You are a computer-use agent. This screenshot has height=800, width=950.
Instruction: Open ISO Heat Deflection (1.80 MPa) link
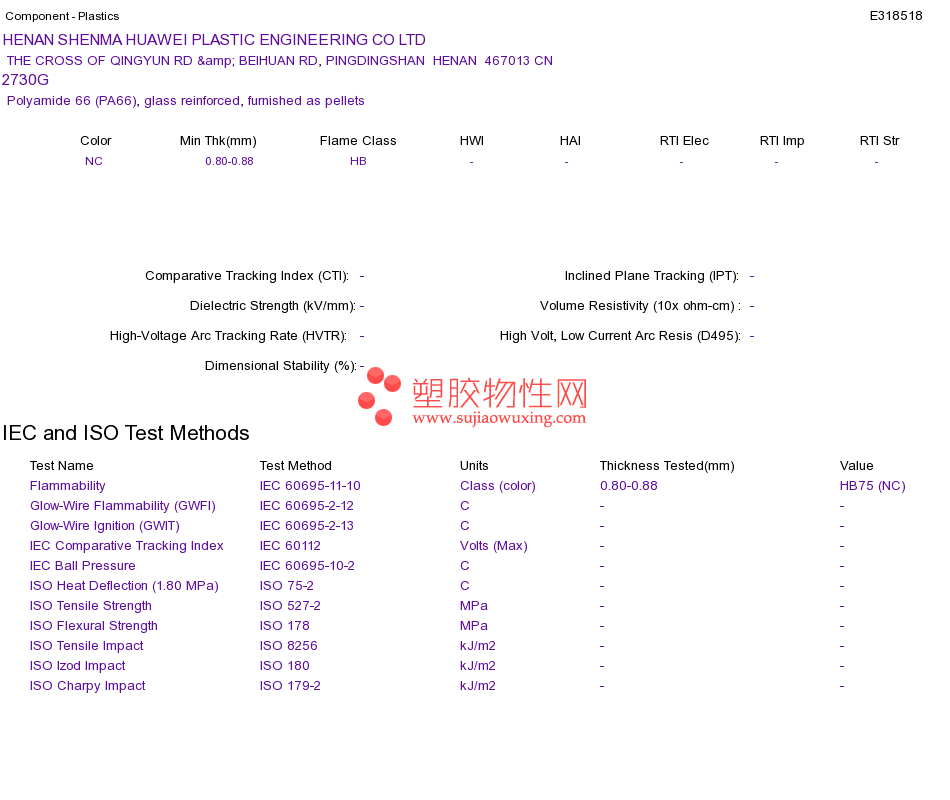coord(124,585)
